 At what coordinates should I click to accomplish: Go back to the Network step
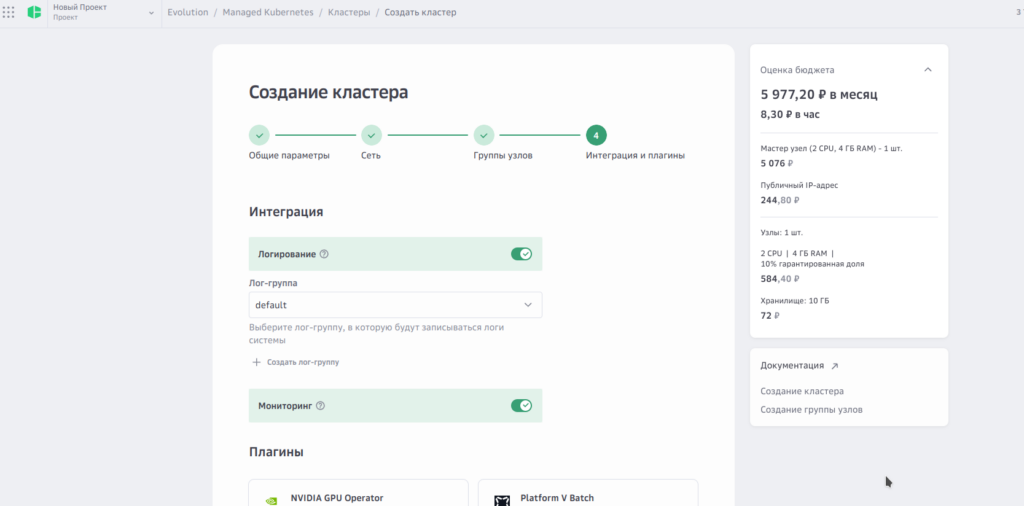click(x=371, y=135)
